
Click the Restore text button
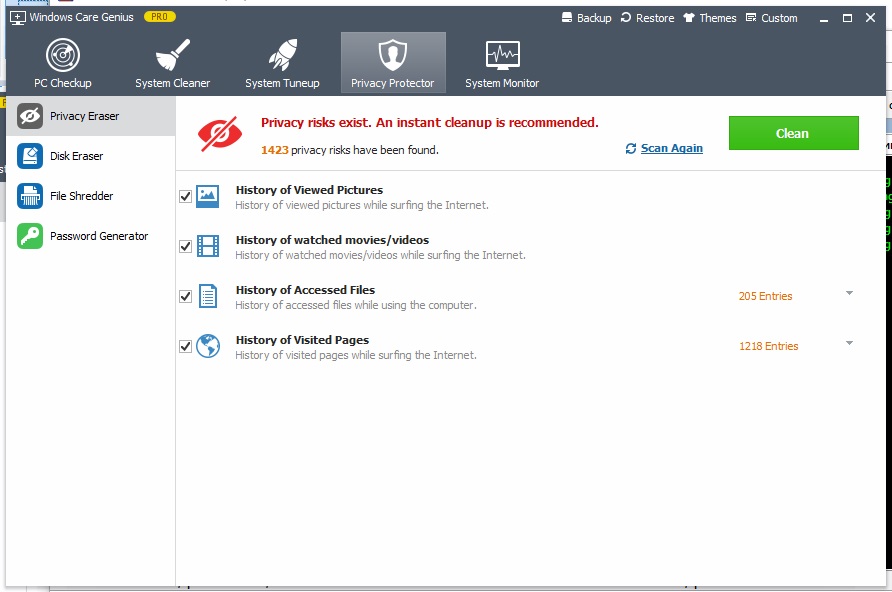click(655, 18)
